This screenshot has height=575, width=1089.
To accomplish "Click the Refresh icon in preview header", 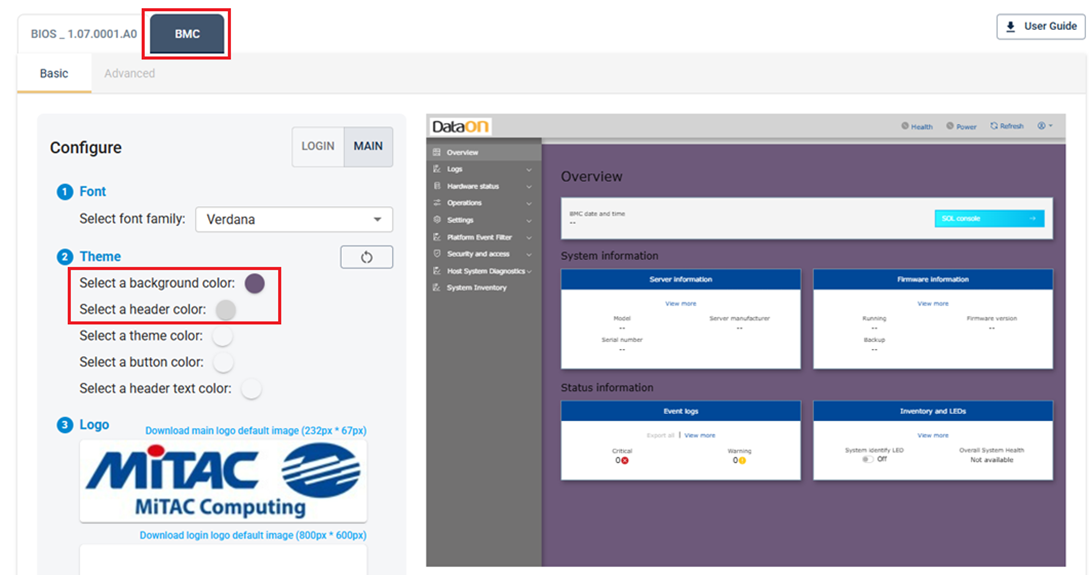I will click(994, 126).
